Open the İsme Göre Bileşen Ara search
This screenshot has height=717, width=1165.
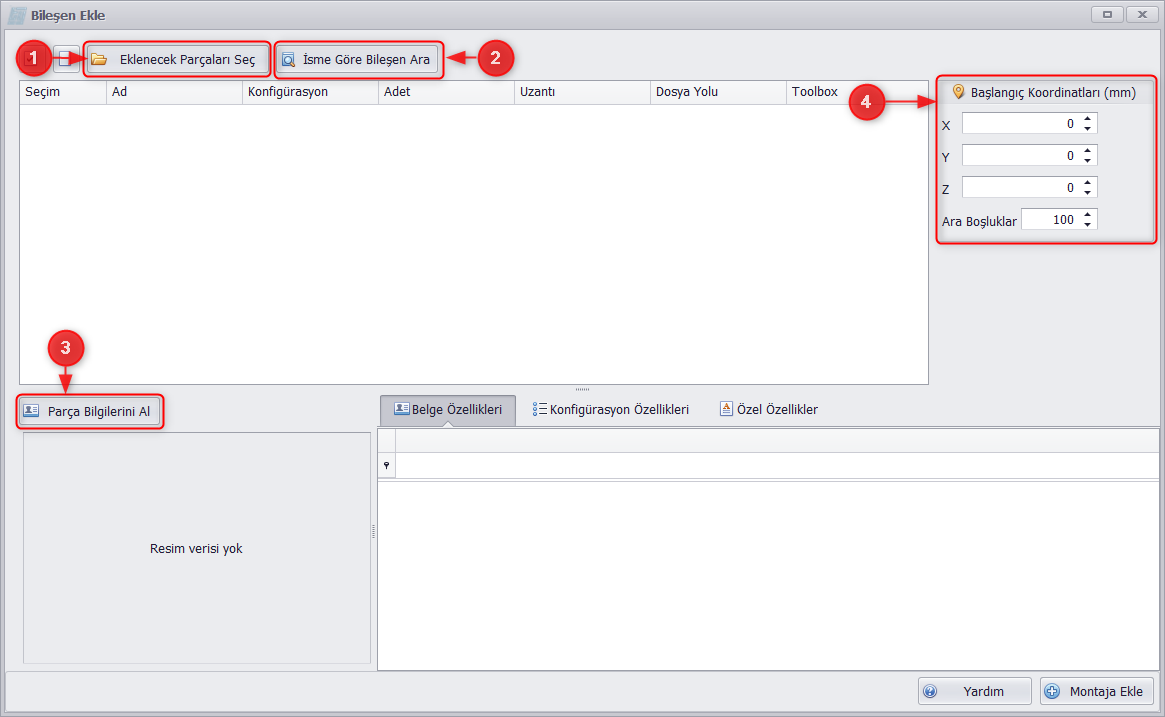pyautogui.click(x=358, y=59)
